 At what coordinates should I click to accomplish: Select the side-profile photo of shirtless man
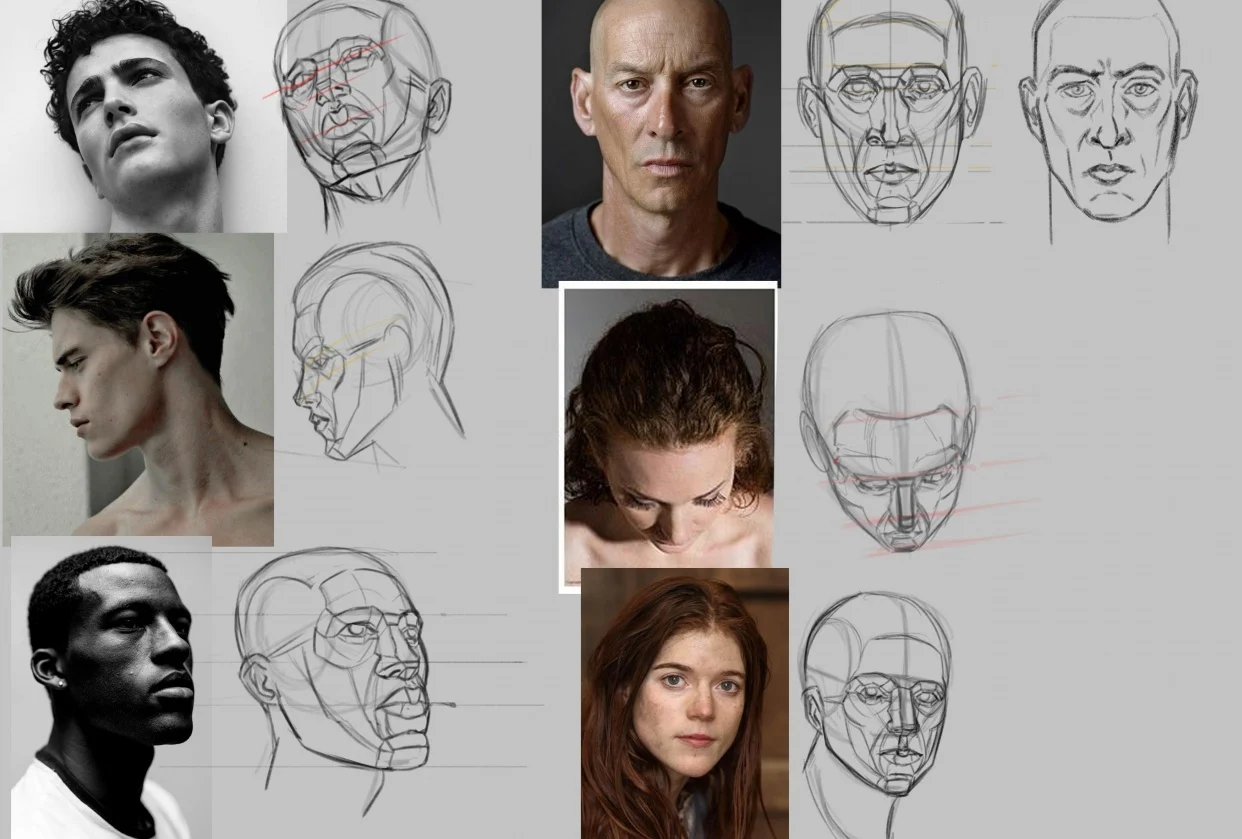coord(138,390)
